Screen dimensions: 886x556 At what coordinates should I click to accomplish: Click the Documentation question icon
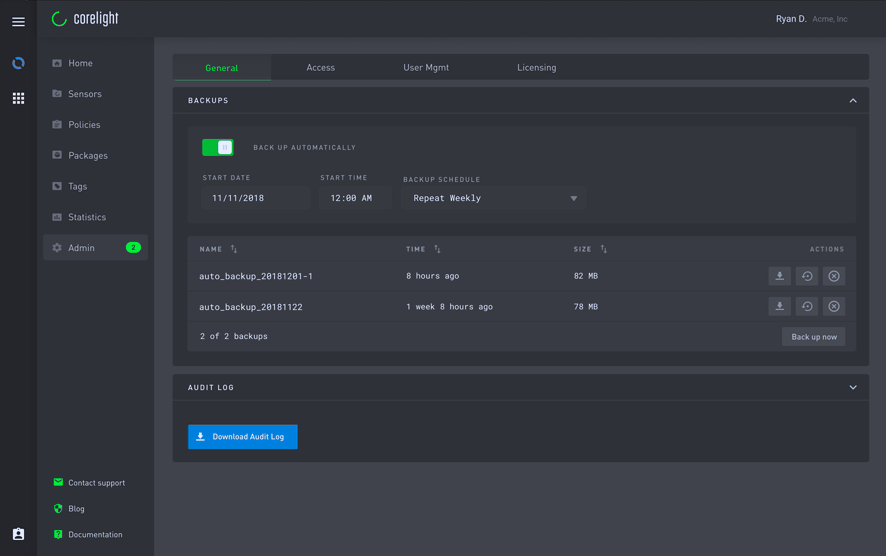pyautogui.click(x=58, y=534)
